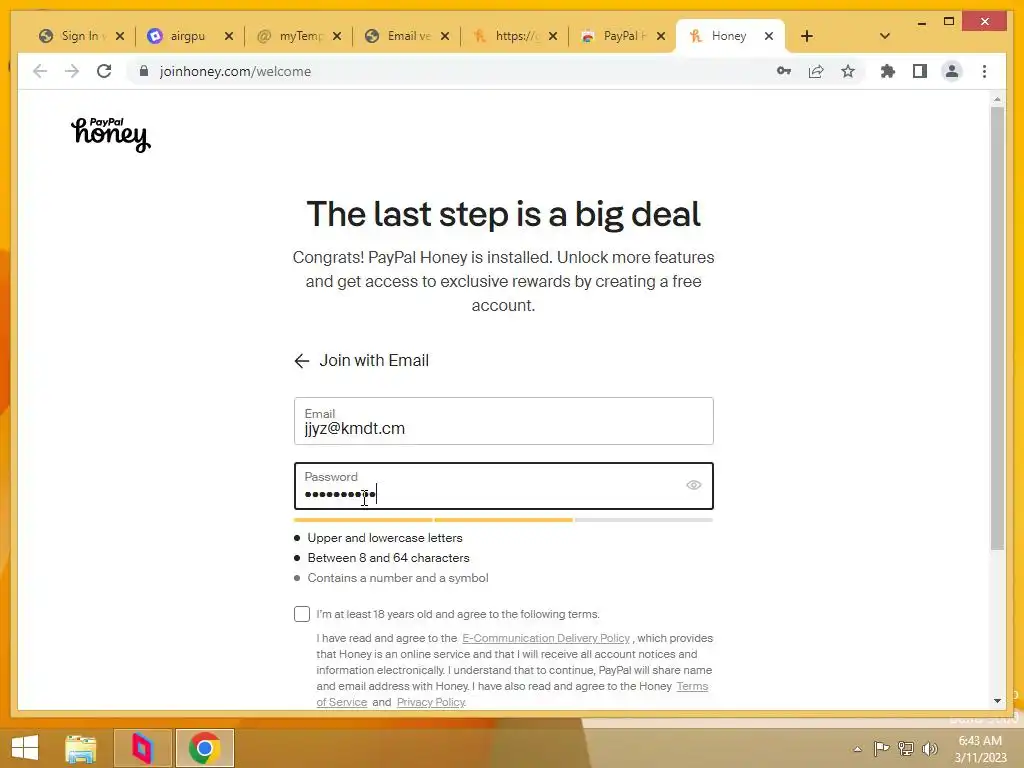Screen dimensions: 1024x768
Task: Open the Chrome profile avatar
Action: click(952, 71)
